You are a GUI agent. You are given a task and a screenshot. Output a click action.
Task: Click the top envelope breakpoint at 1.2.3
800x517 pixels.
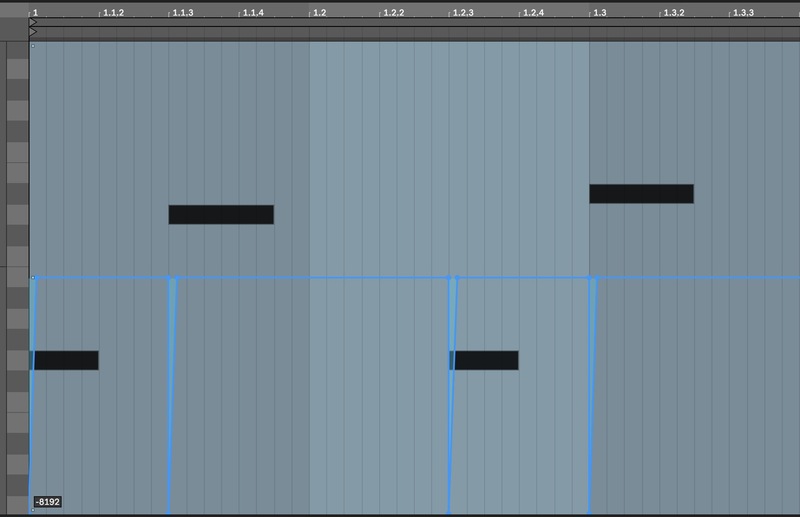[451, 278]
